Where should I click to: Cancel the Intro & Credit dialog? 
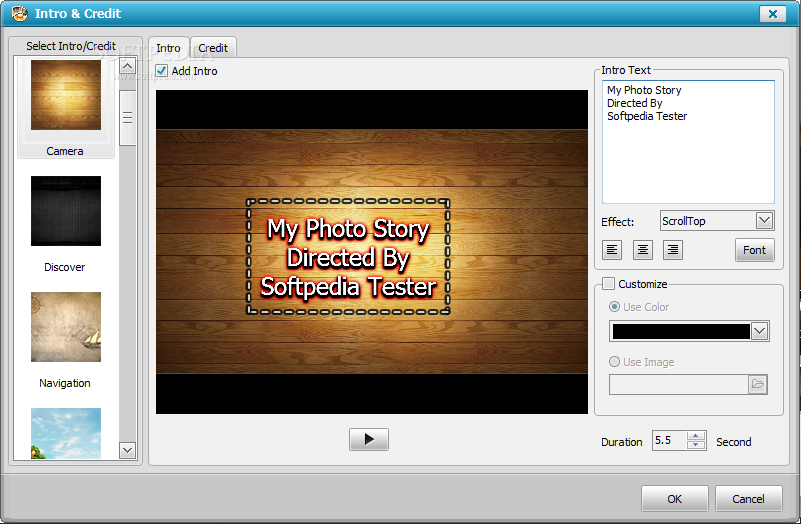tap(748, 498)
